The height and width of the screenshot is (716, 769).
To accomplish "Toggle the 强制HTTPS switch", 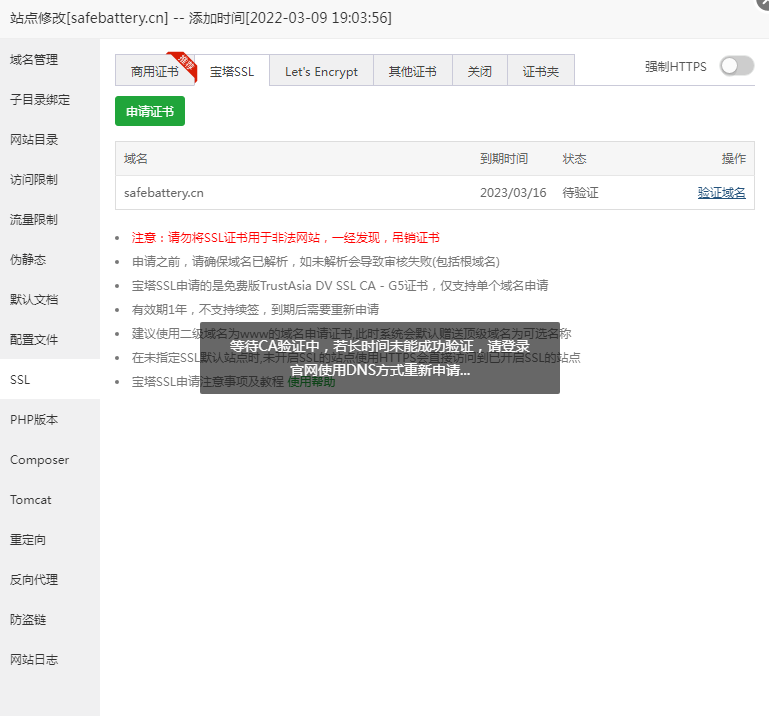I will [x=737, y=66].
